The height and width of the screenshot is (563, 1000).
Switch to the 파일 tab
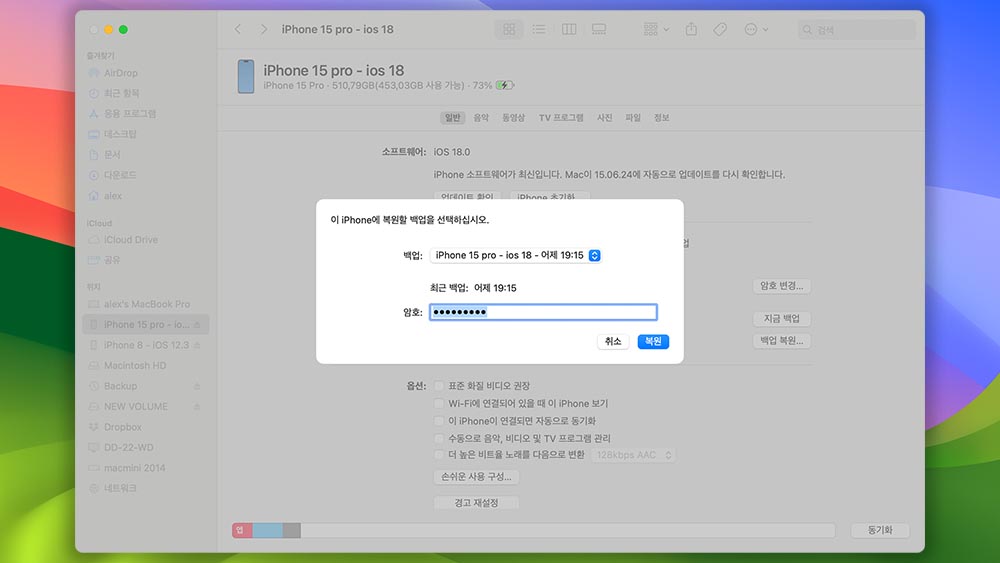[633, 117]
